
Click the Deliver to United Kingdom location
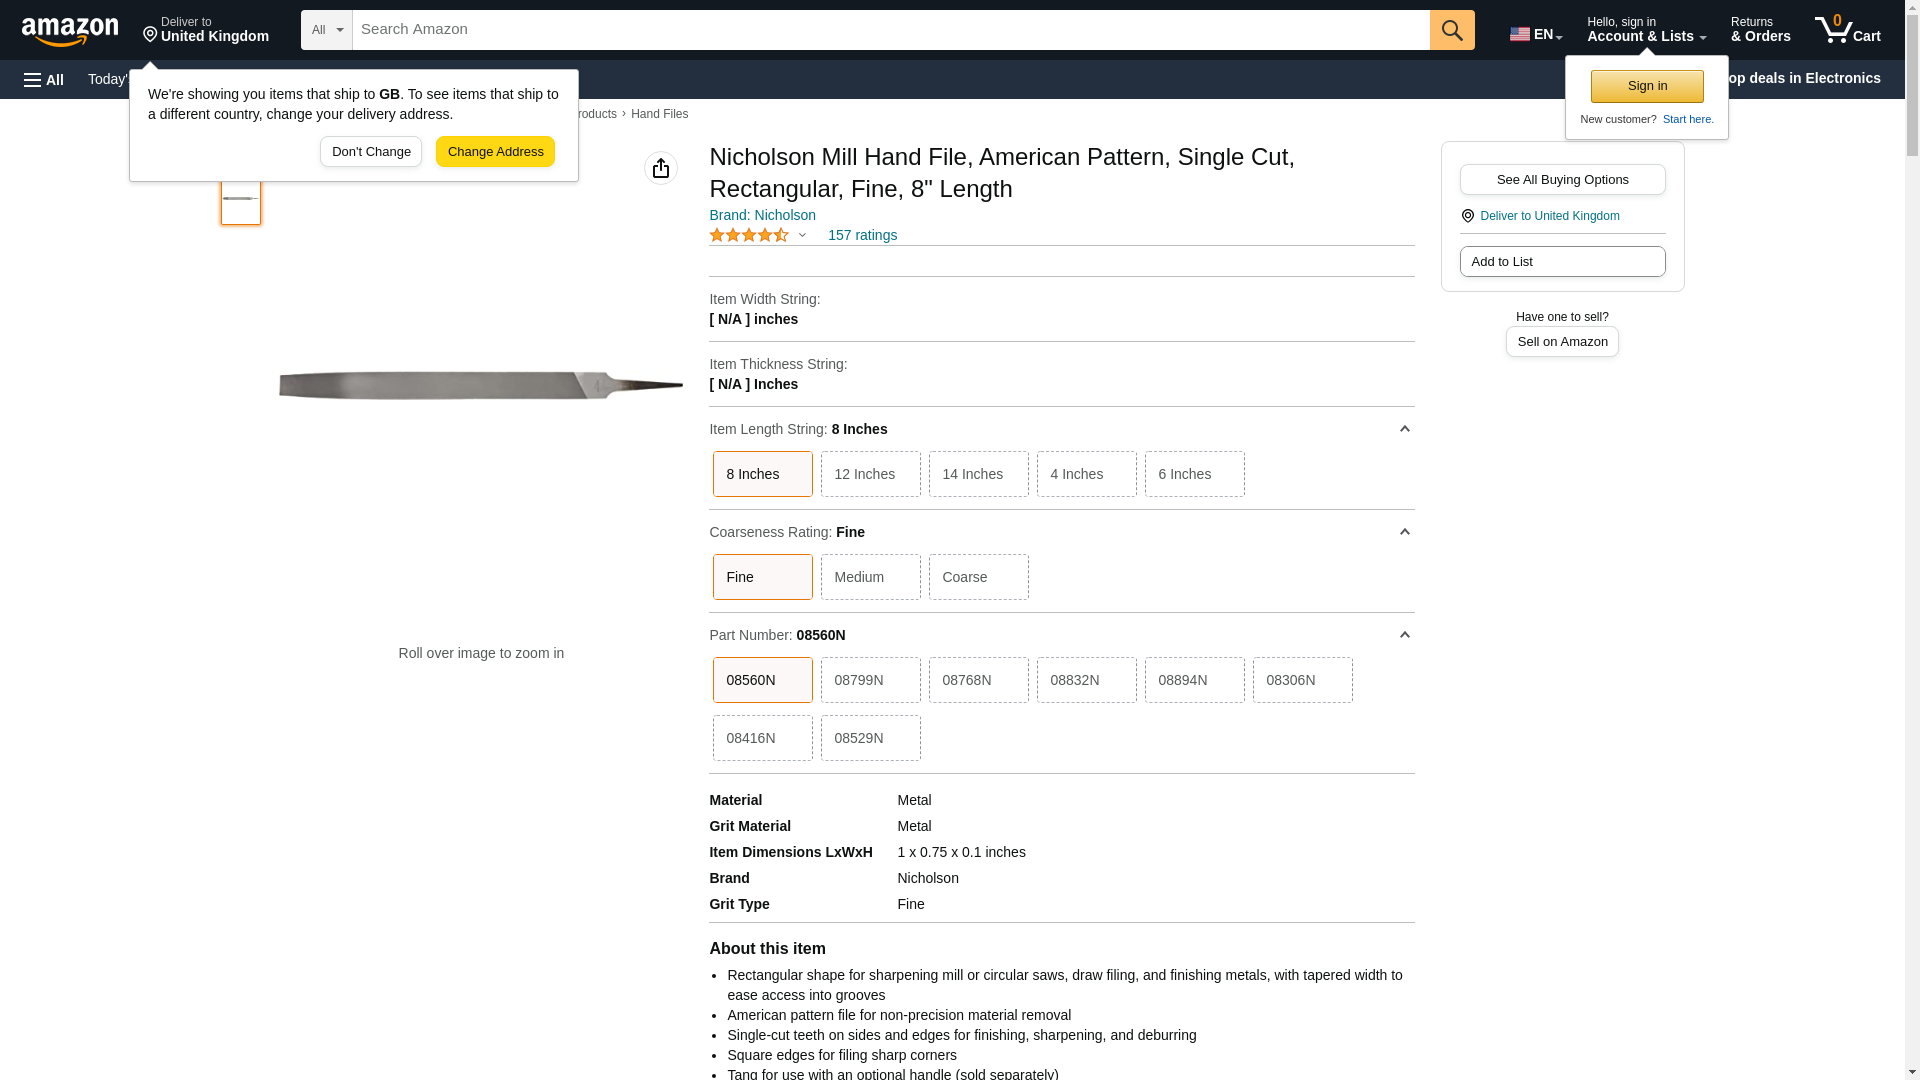click(205, 30)
